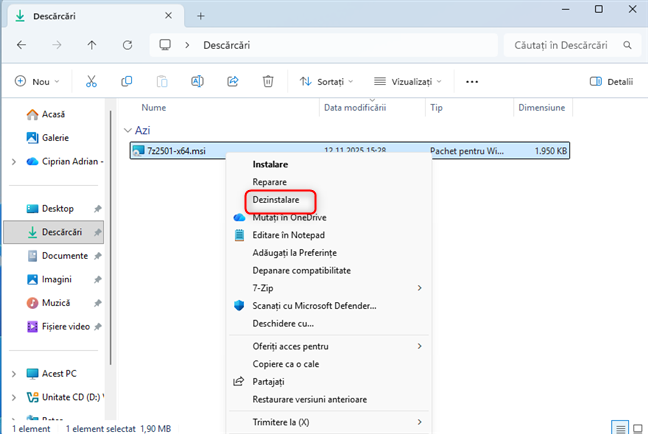The width and height of the screenshot is (648, 434).
Task: Select Scanați cu Microsoft Defender menu entry
Action: (x=314, y=305)
